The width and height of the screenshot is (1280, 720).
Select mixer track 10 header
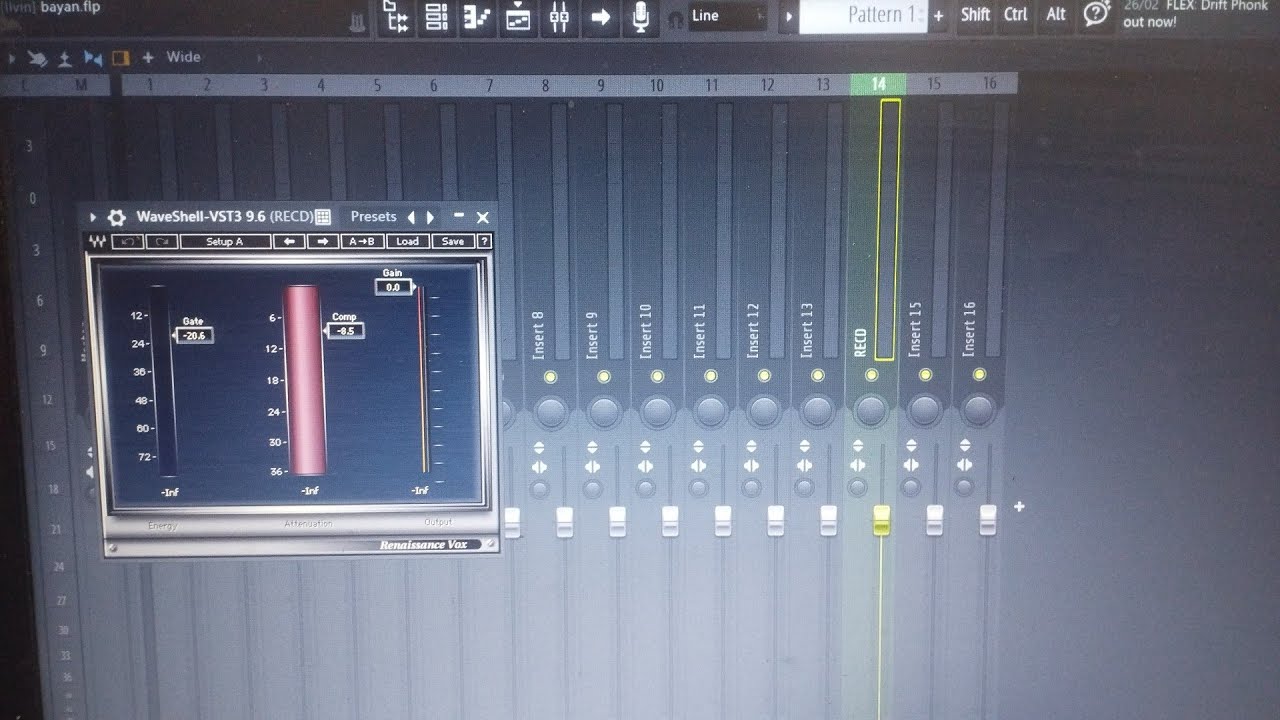(657, 85)
